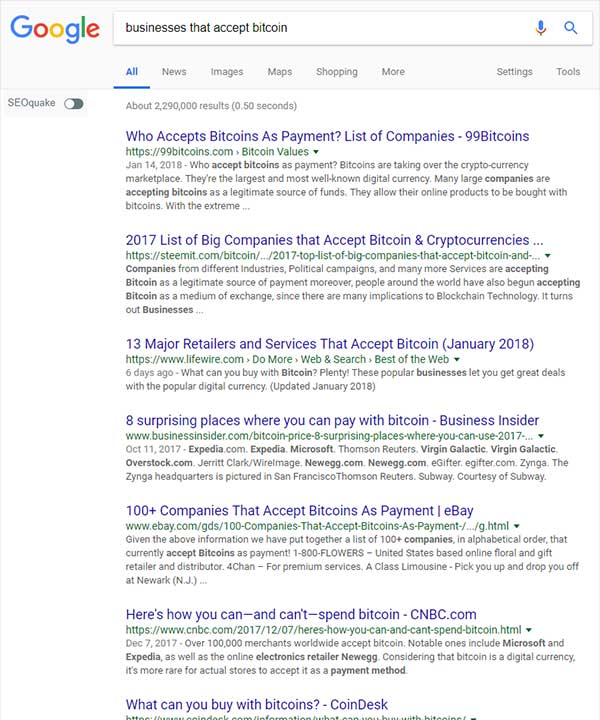This screenshot has width=600, height=720.
Task: Expand the dropdown arrow beside cnbc.com URL
Action: 529,630
